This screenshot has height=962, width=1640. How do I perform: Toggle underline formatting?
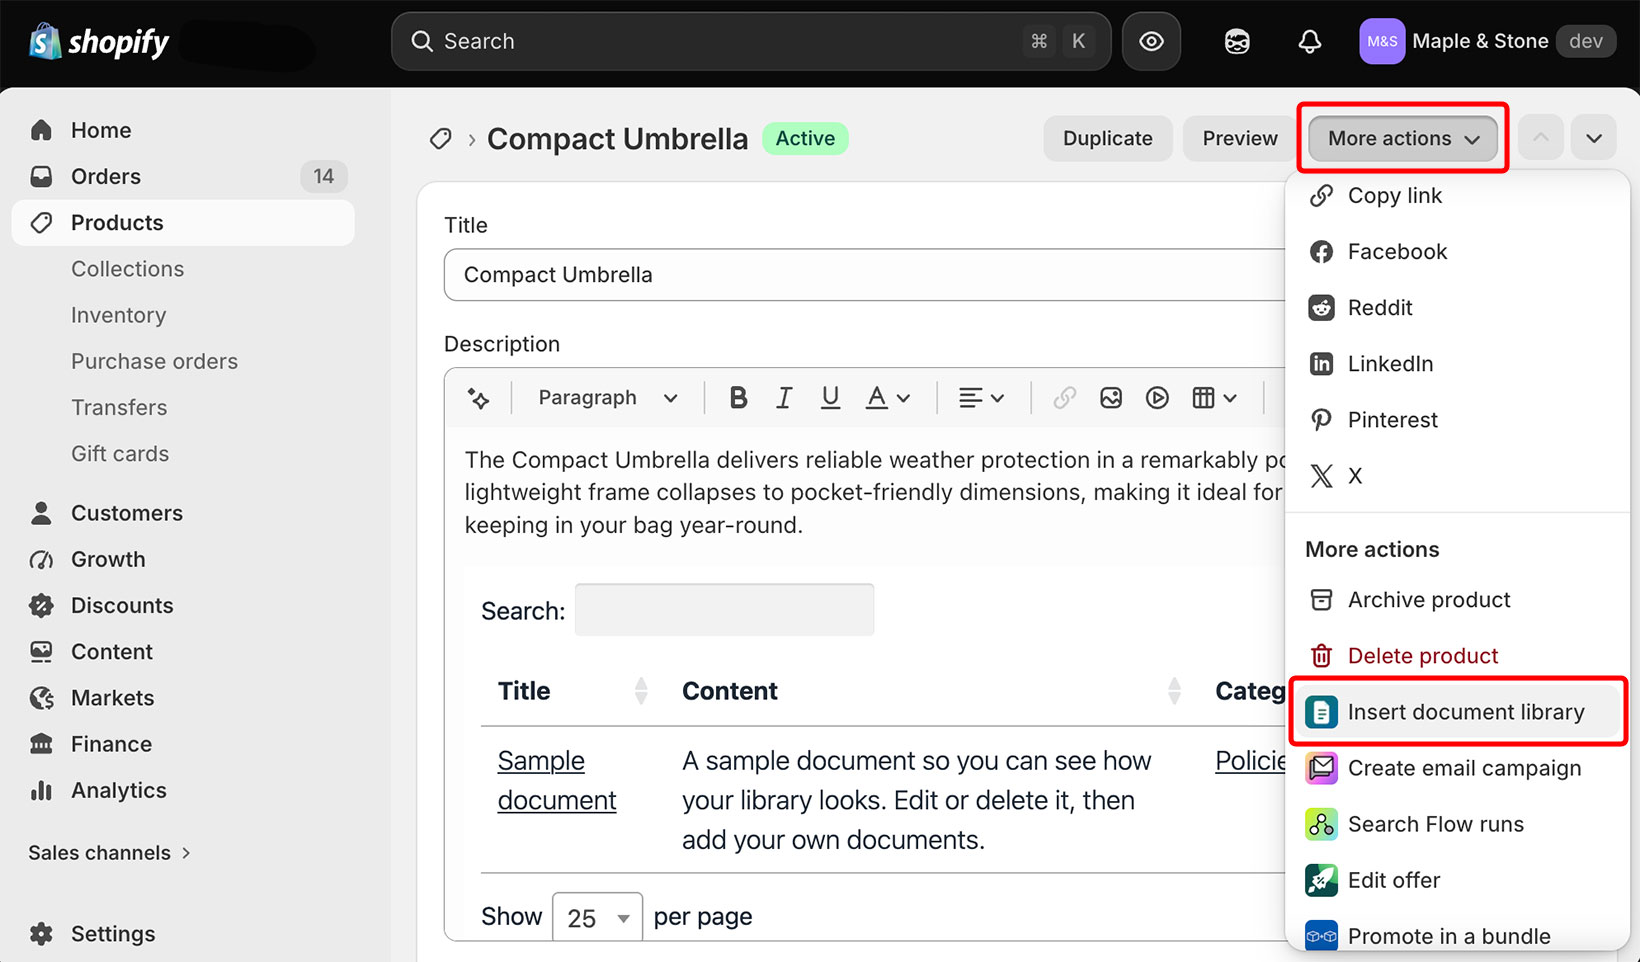tap(830, 398)
